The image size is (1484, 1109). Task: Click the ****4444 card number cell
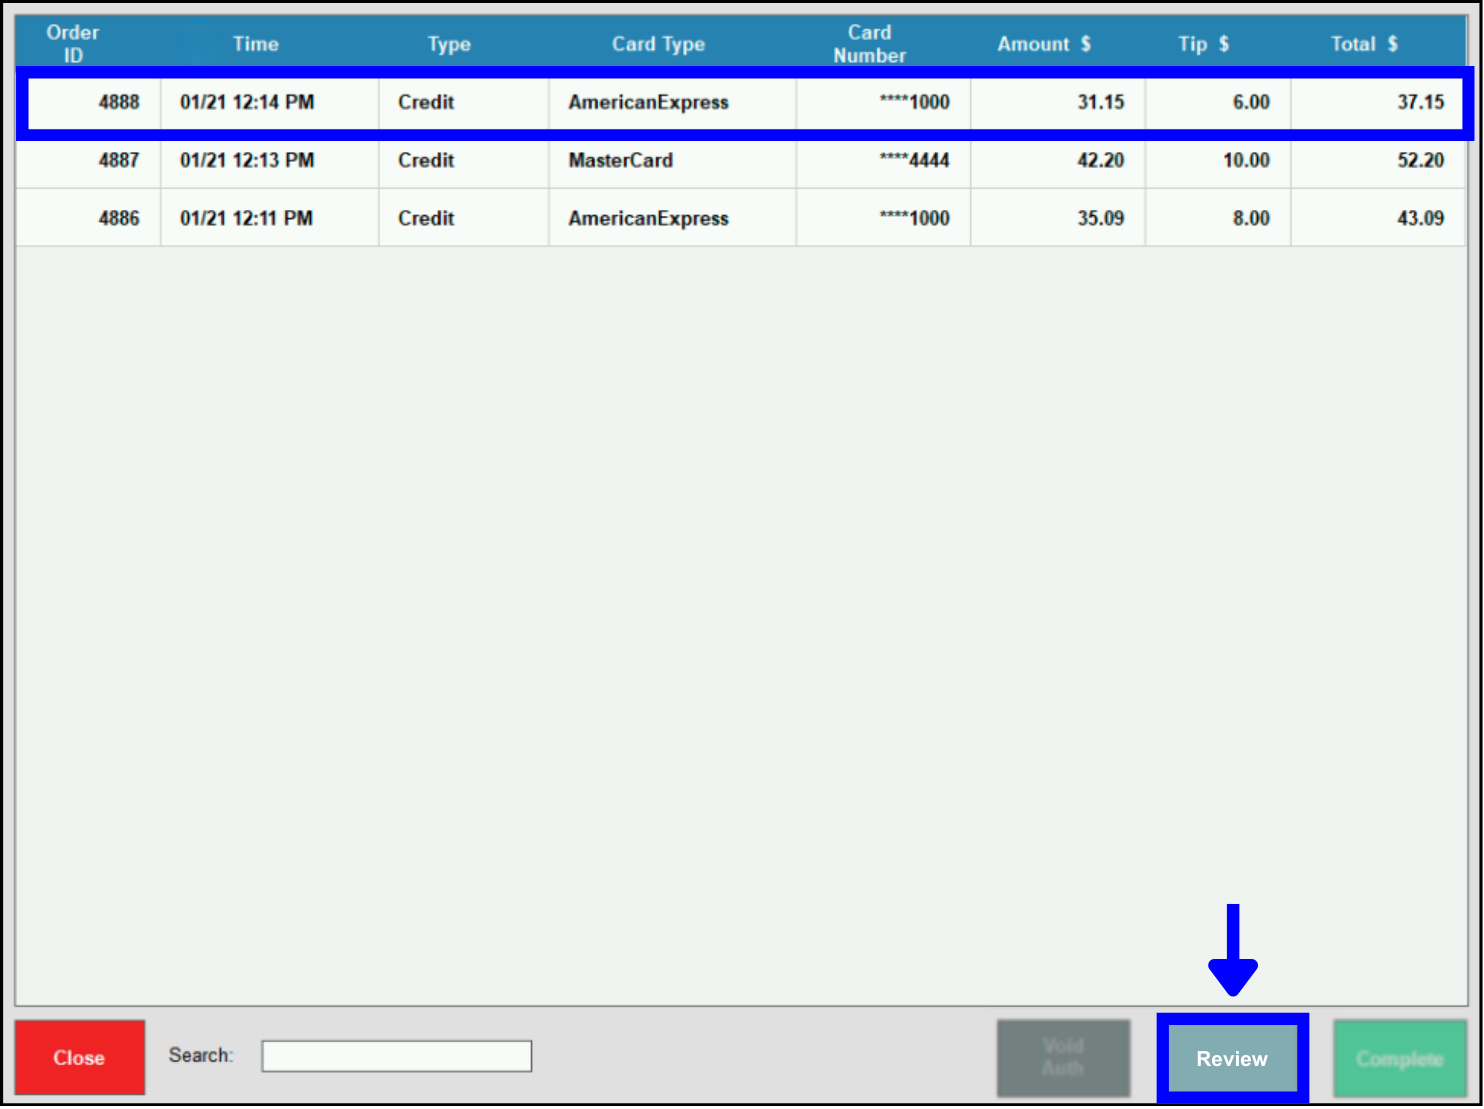pyautogui.click(x=914, y=160)
